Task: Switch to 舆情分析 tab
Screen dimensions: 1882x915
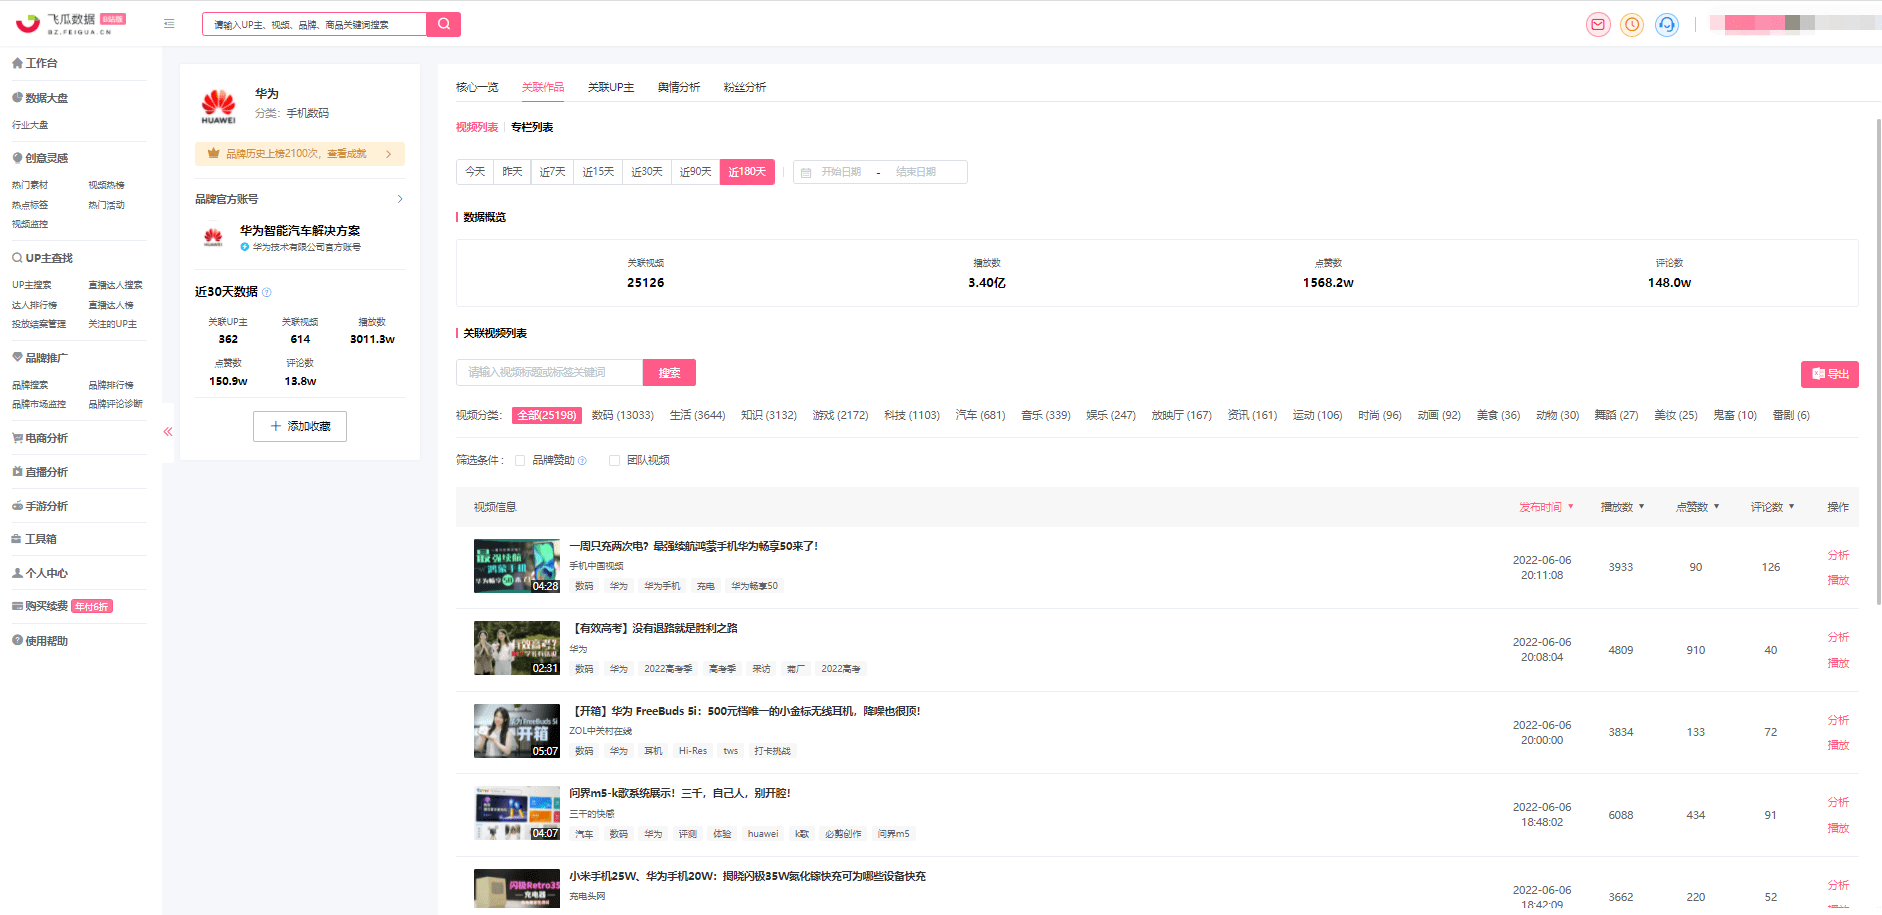Action: [x=679, y=88]
